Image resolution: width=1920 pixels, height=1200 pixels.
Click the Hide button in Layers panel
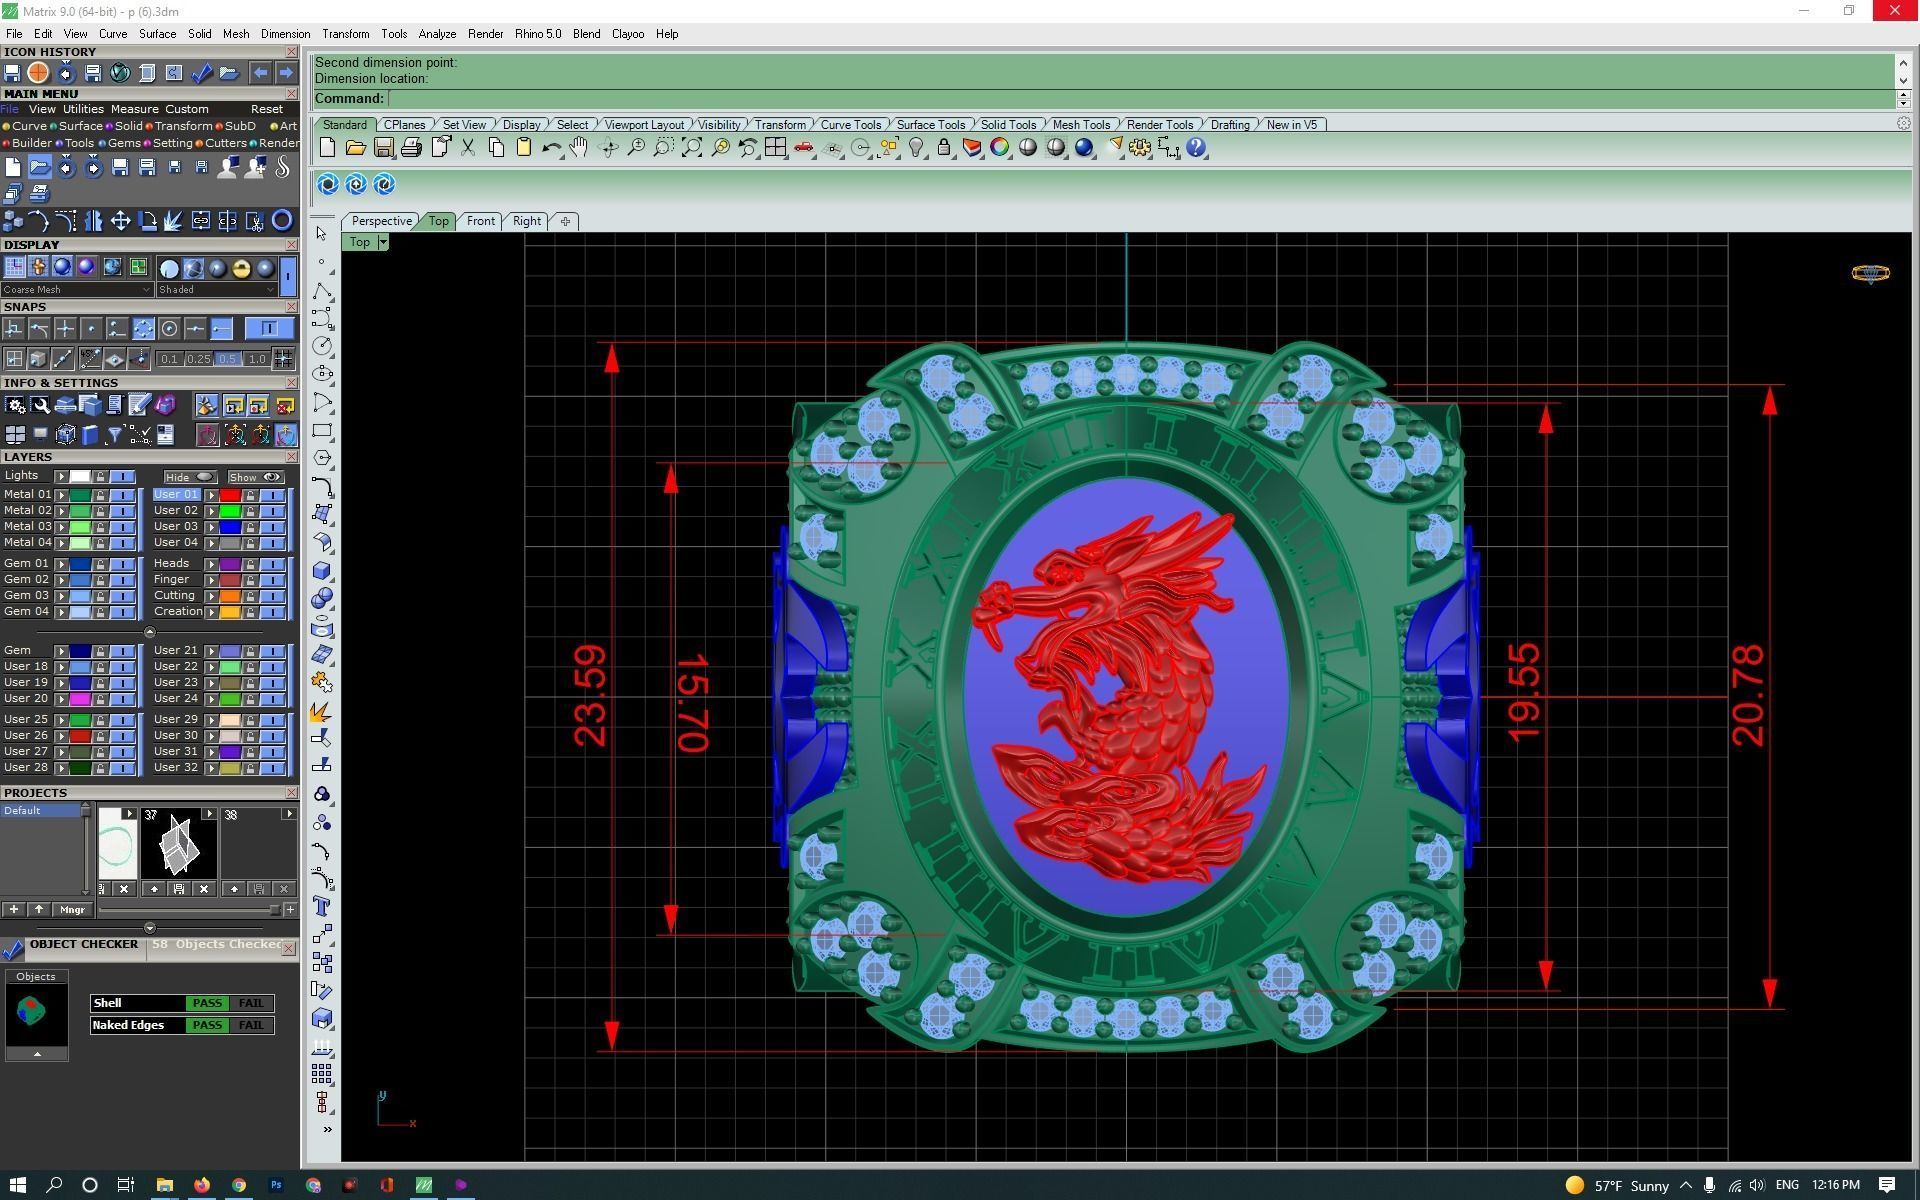(190, 477)
